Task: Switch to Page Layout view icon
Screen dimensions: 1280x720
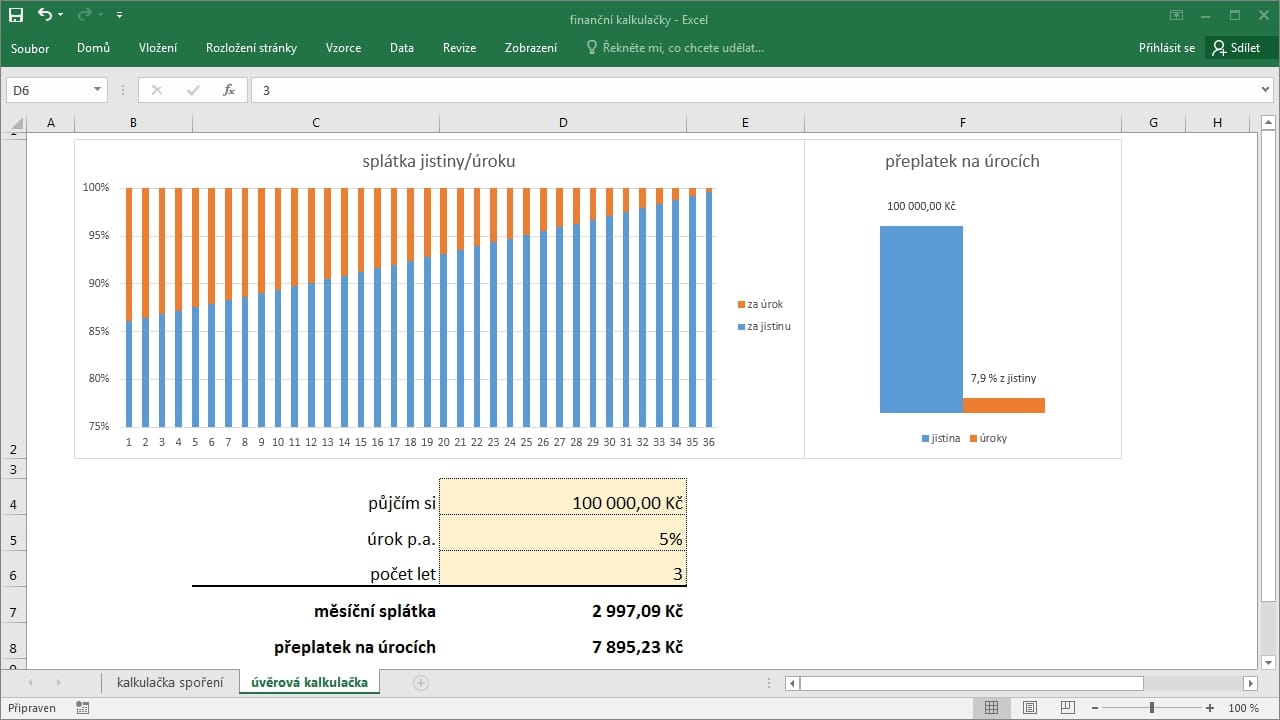Action: point(1030,708)
